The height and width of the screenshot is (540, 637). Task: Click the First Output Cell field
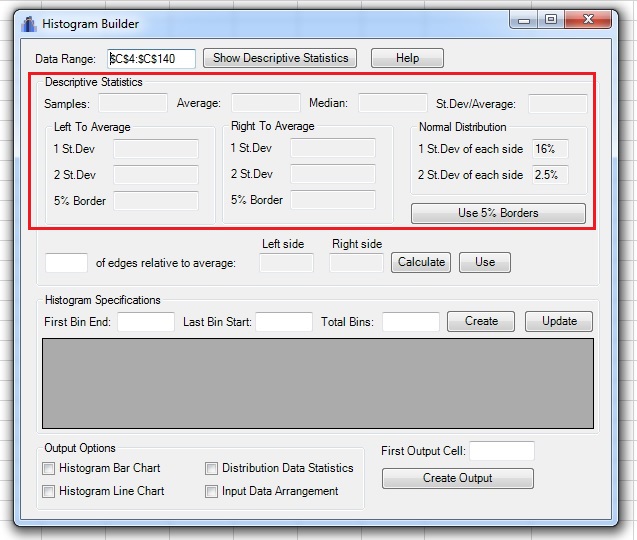tap(502, 451)
